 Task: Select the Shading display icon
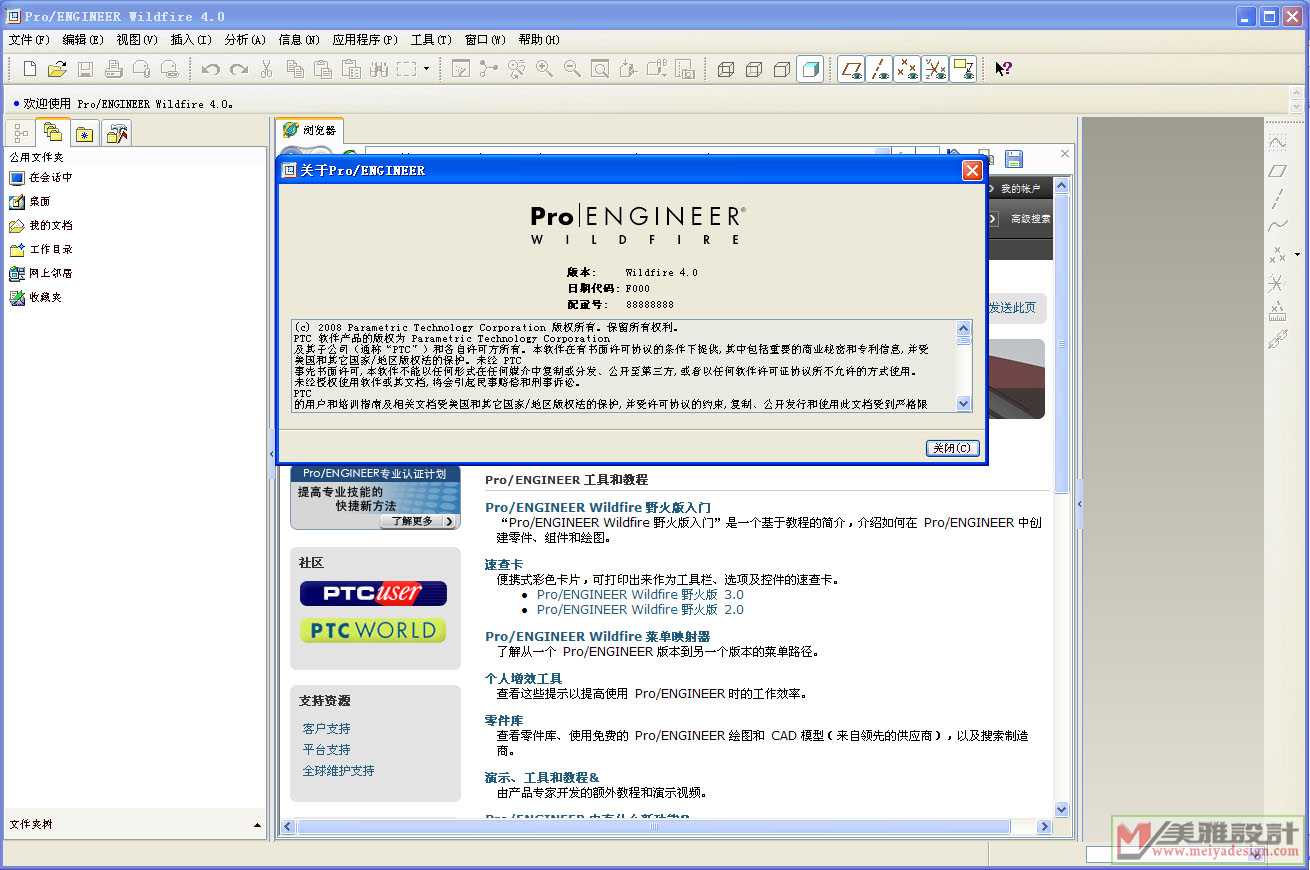[x=810, y=69]
